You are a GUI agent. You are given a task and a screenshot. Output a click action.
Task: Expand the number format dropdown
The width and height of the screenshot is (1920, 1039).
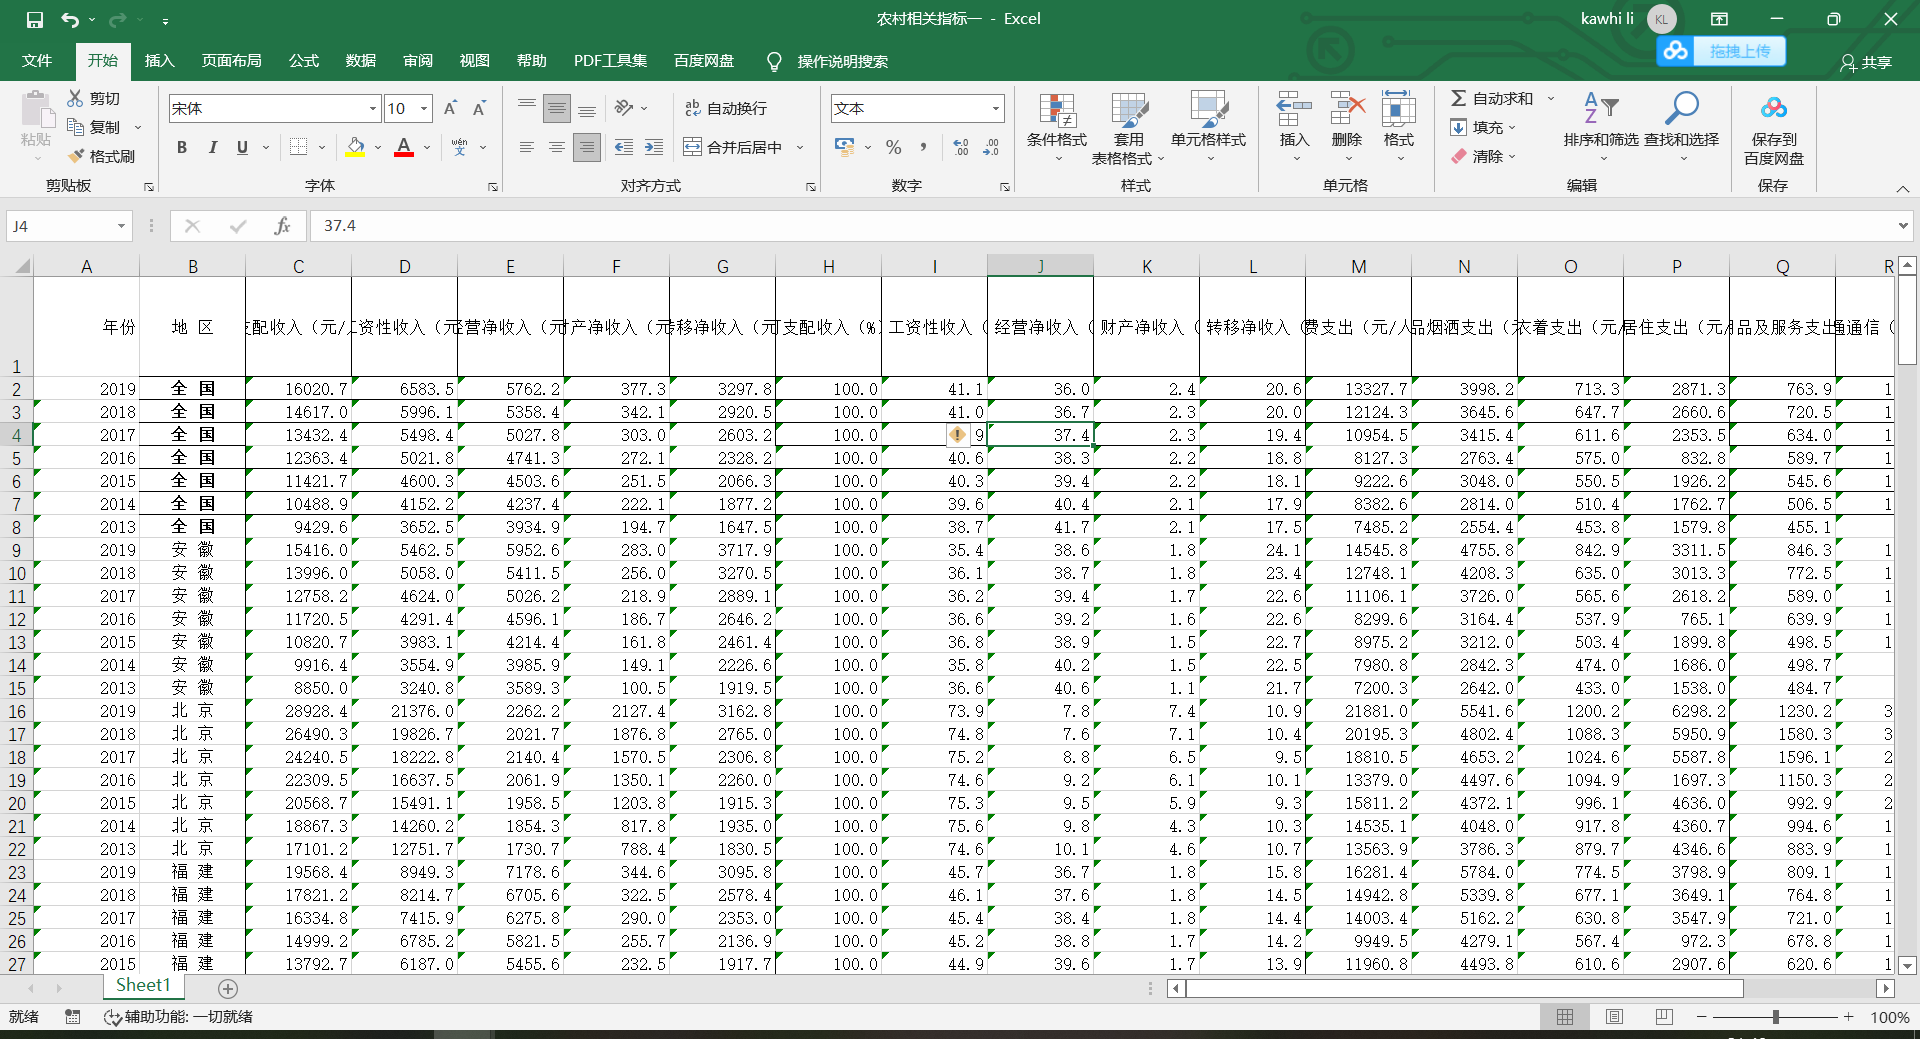point(995,108)
